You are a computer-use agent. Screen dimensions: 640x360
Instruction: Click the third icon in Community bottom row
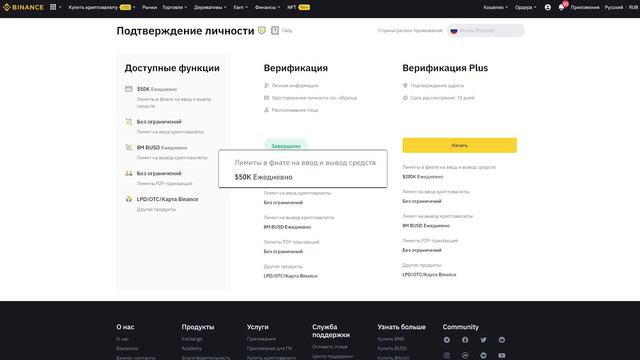(483, 356)
